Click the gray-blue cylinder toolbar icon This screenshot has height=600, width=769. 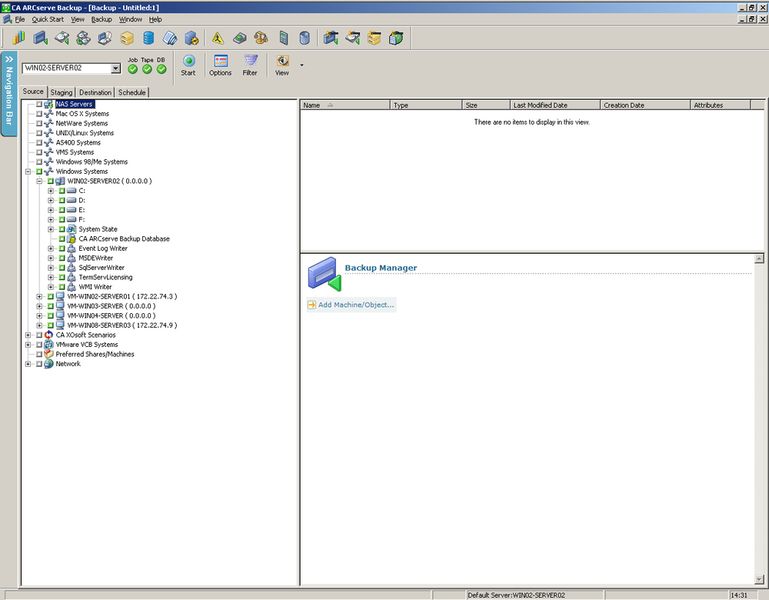[x=304, y=38]
